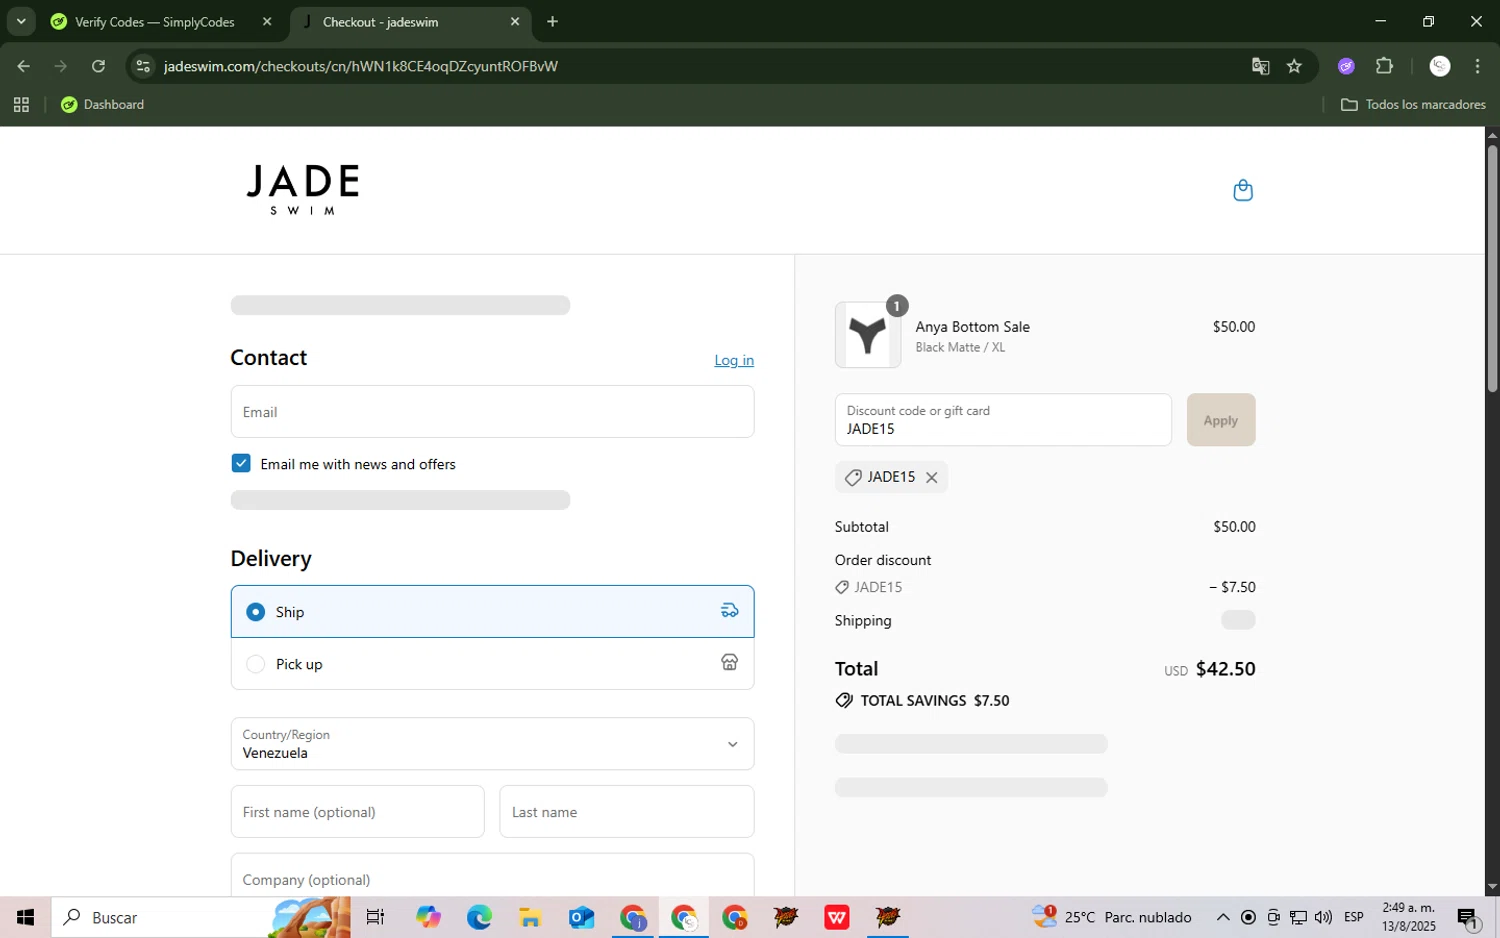1500x938 pixels.
Task: Open the shopping bag cart icon
Action: [x=1242, y=190]
